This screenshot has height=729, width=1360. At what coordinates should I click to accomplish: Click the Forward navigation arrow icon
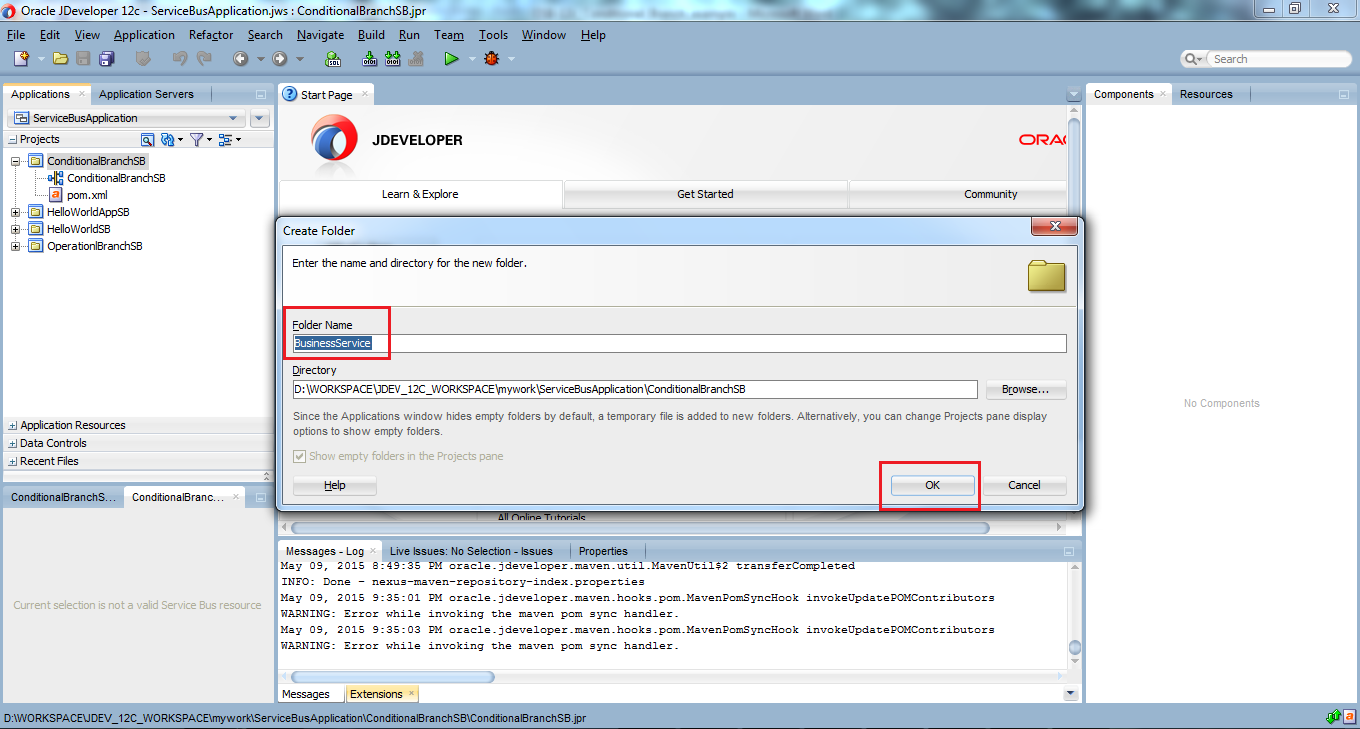pos(280,59)
